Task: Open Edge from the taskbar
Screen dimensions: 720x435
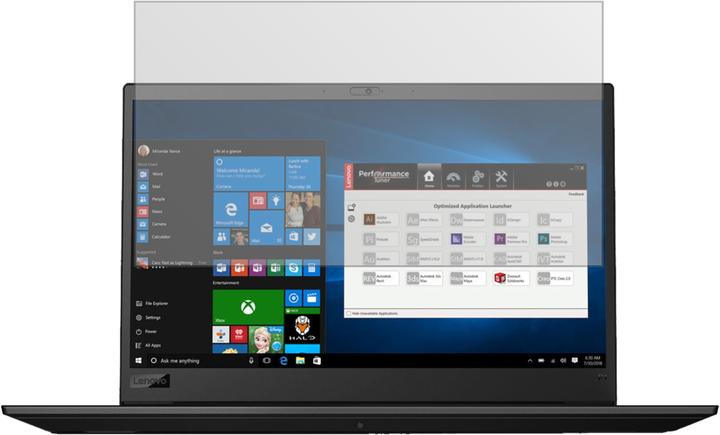Action: coord(283,361)
